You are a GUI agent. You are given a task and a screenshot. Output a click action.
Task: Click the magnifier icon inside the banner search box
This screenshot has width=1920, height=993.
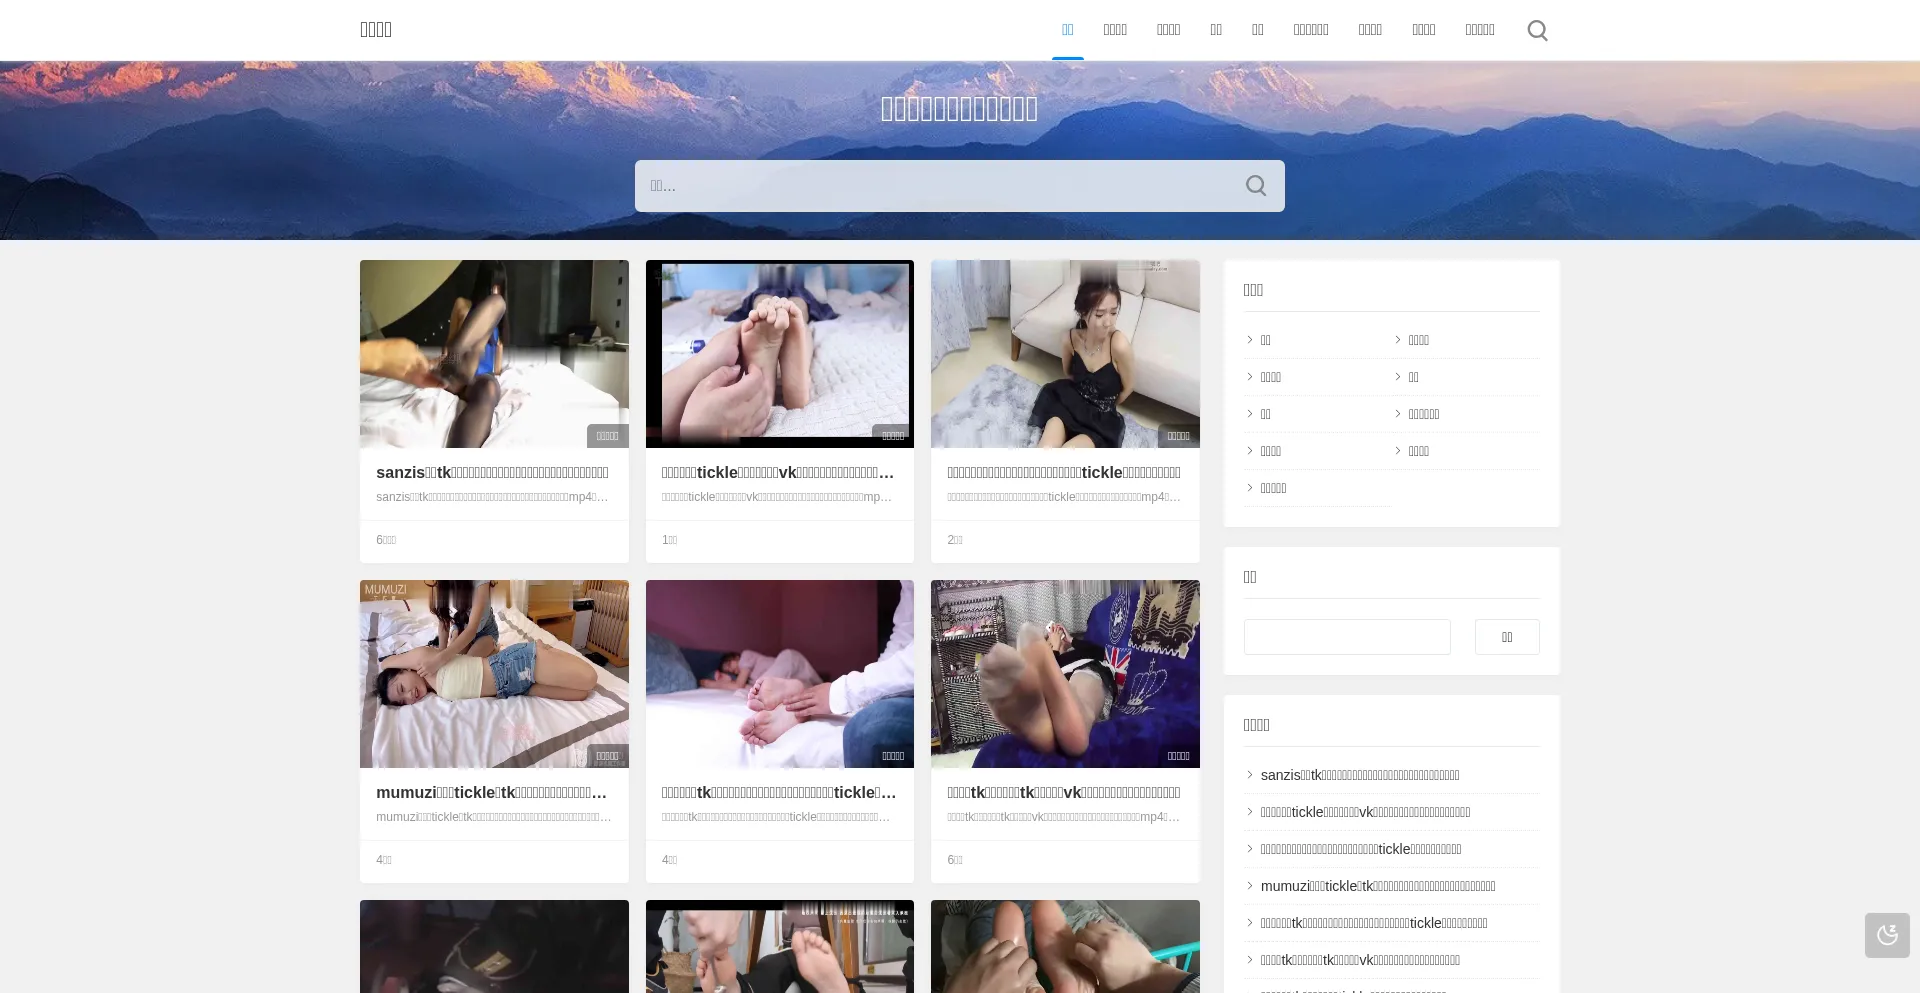point(1256,186)
